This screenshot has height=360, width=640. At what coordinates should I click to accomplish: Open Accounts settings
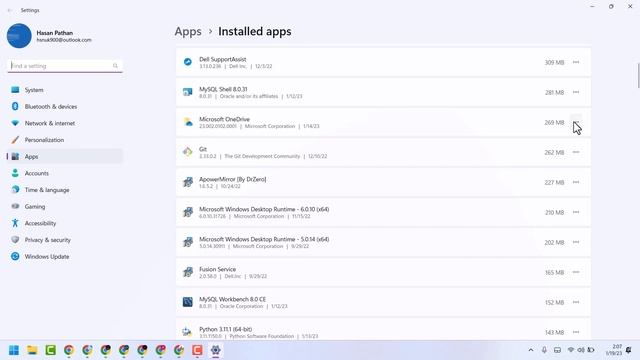tap(65, 173)
